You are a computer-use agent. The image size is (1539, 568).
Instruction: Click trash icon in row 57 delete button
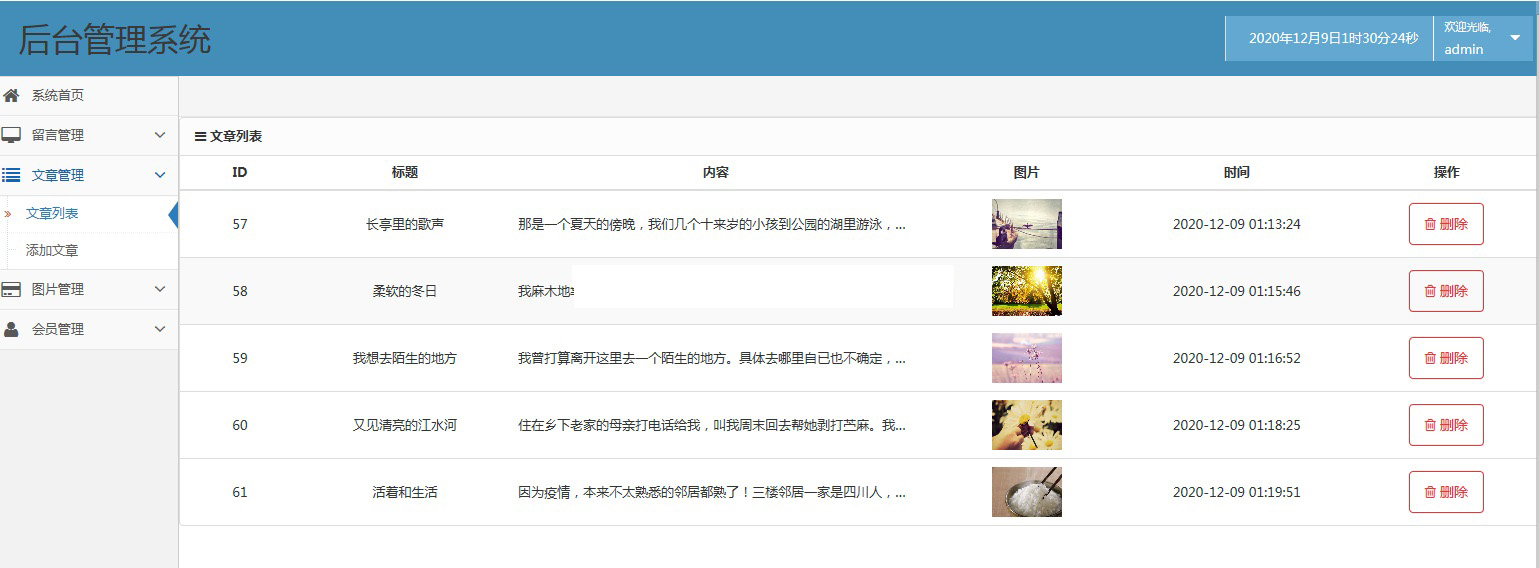point(1430,224)
